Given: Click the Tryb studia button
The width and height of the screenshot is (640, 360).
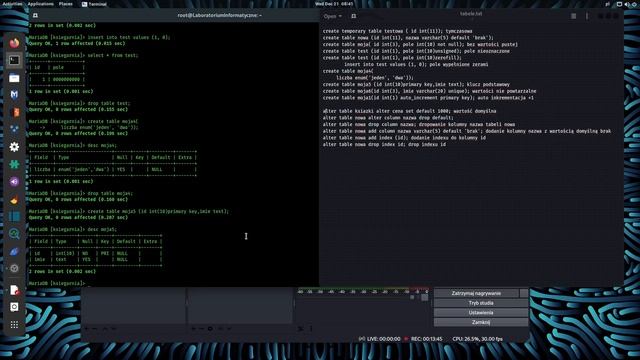Looking at the screenshot, I should [x=481, y=303].
